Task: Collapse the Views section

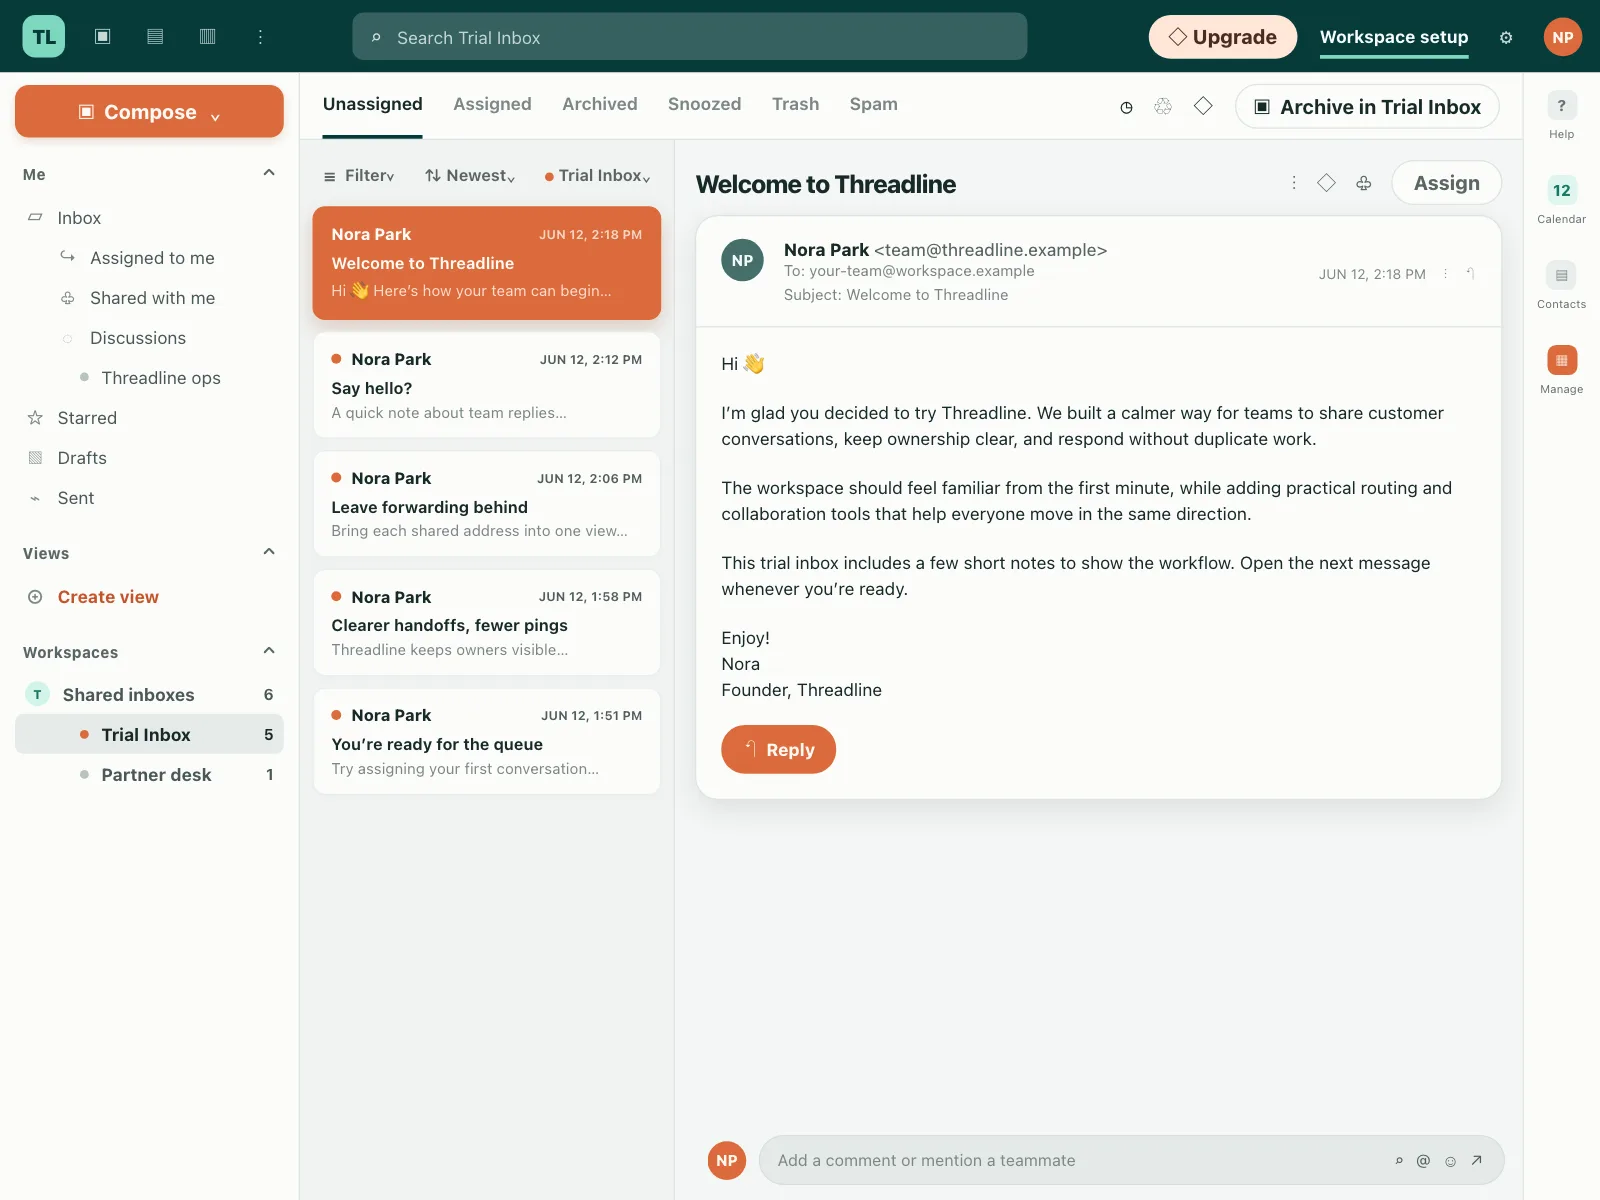Action: tap(269, 552)
